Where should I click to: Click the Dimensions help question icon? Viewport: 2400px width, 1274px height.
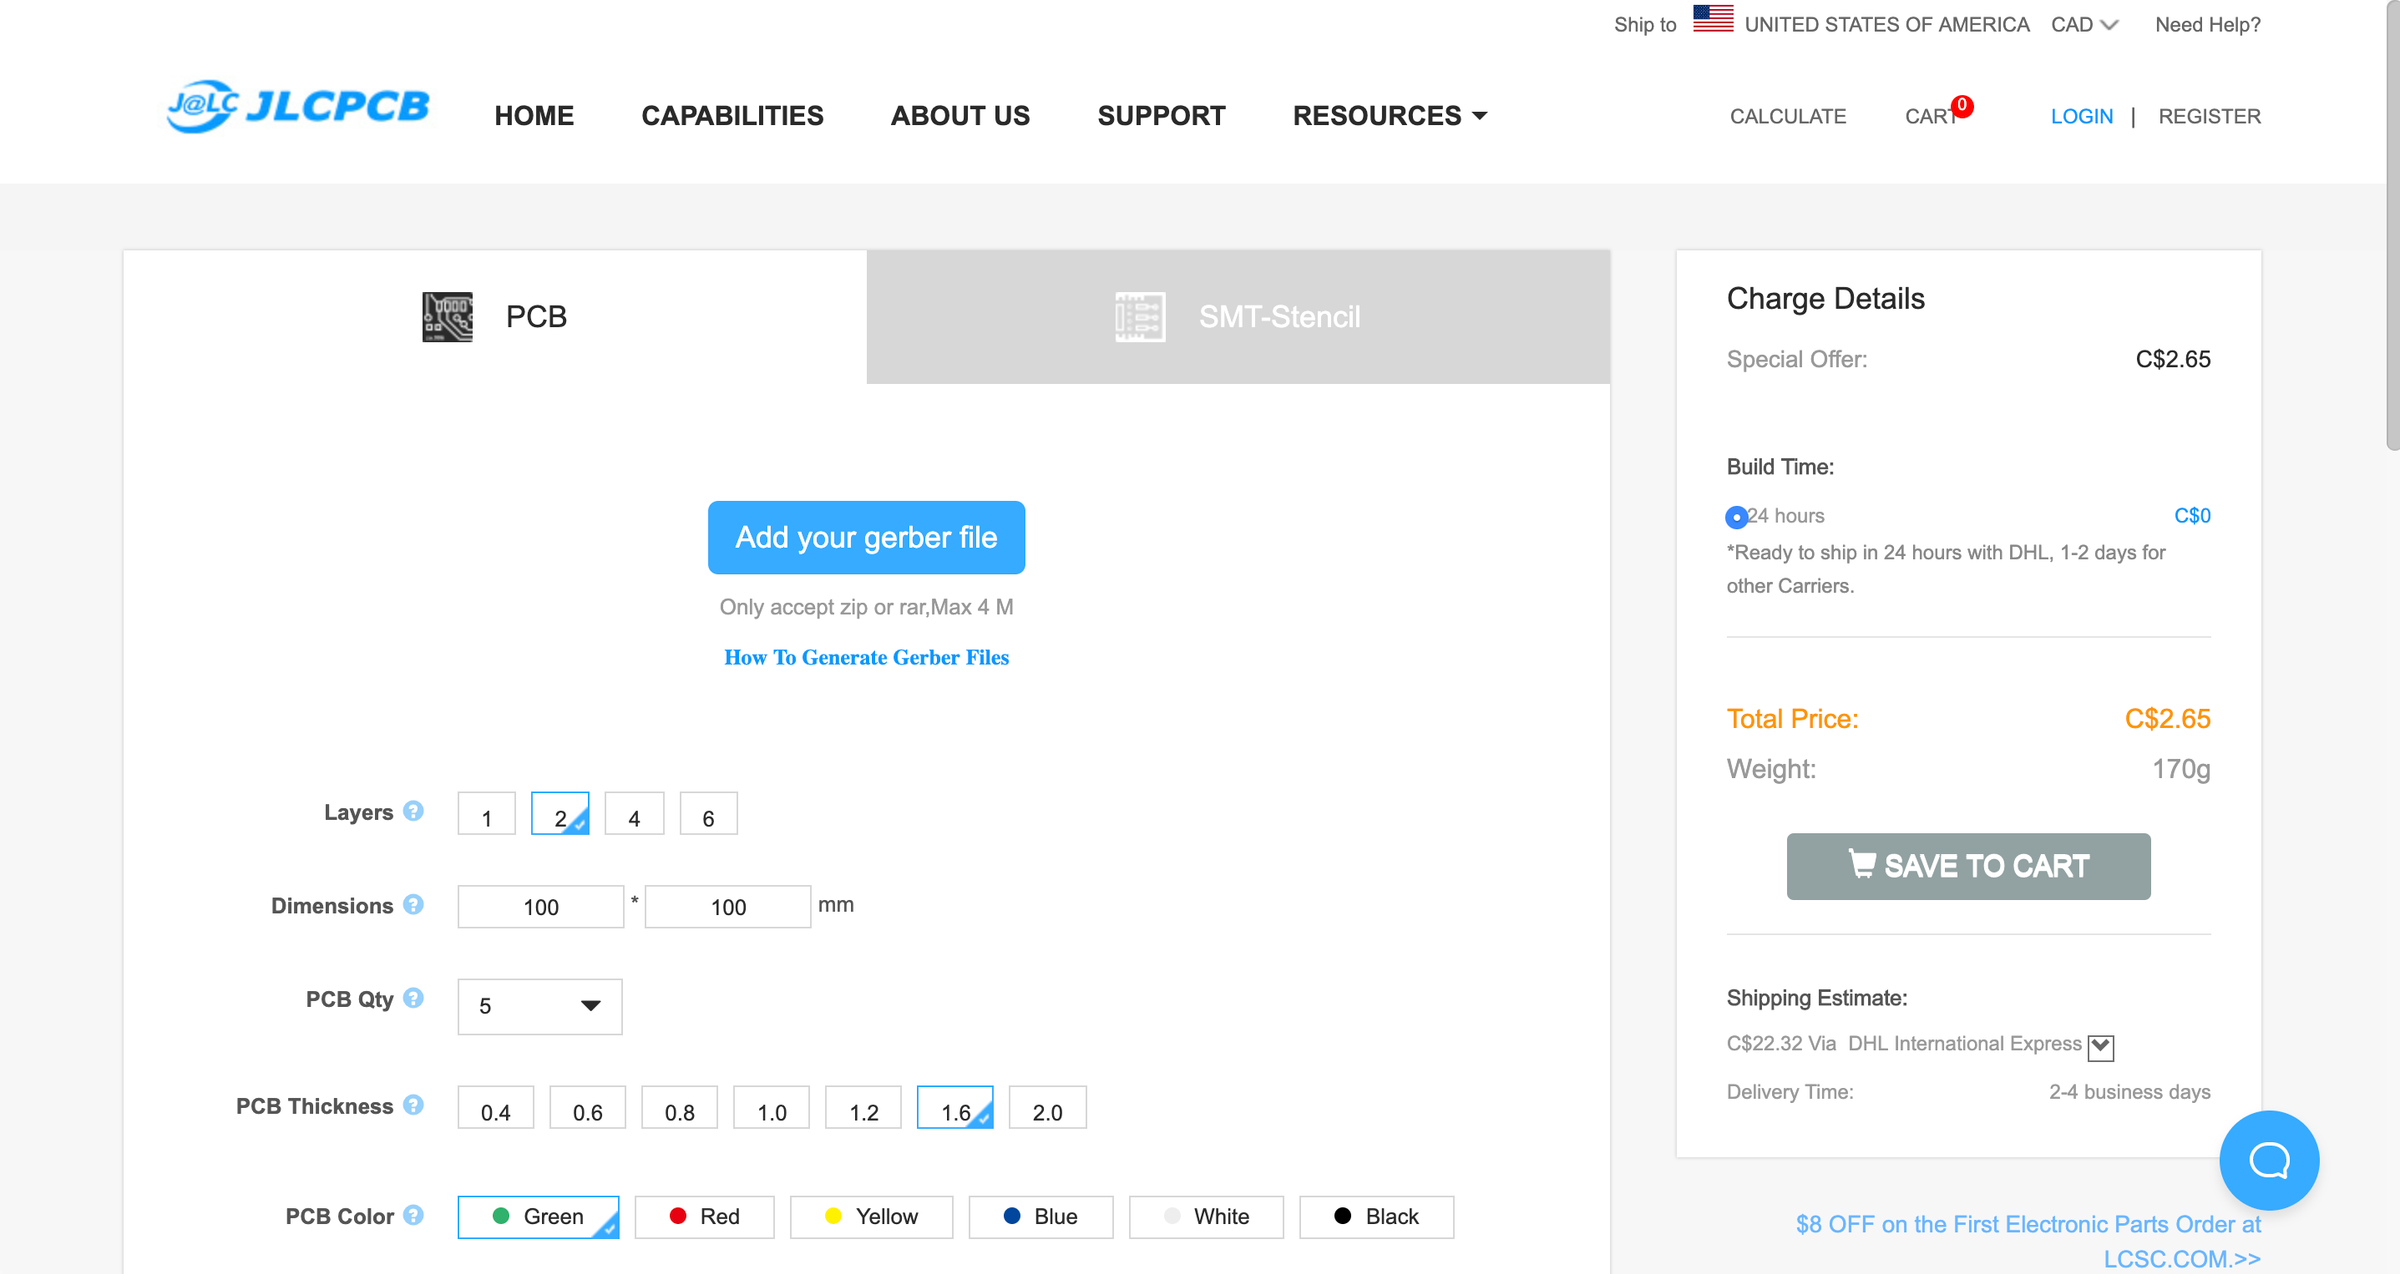(x=413, y=904)
